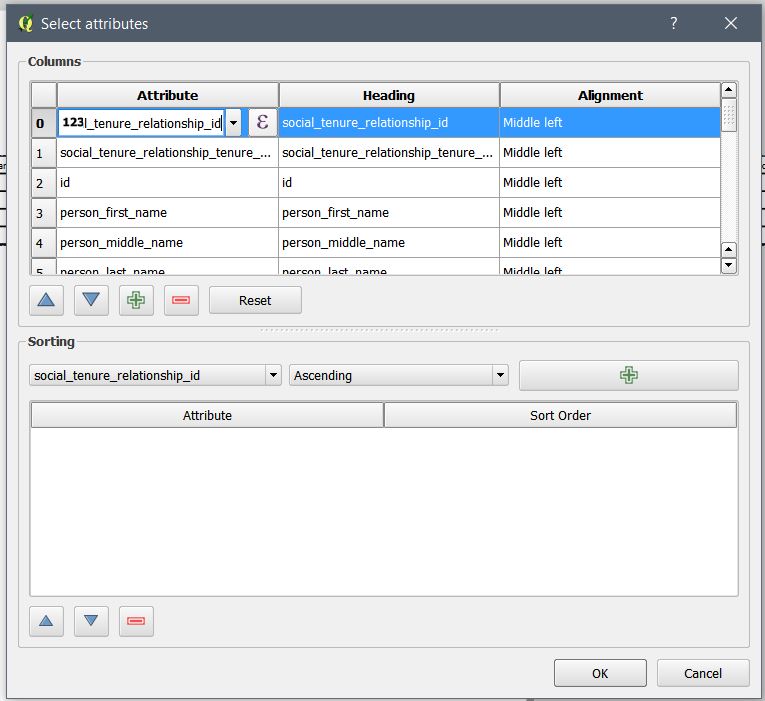
Task: Add sorting rule with green plus button
Action: [x=628, y=376]
